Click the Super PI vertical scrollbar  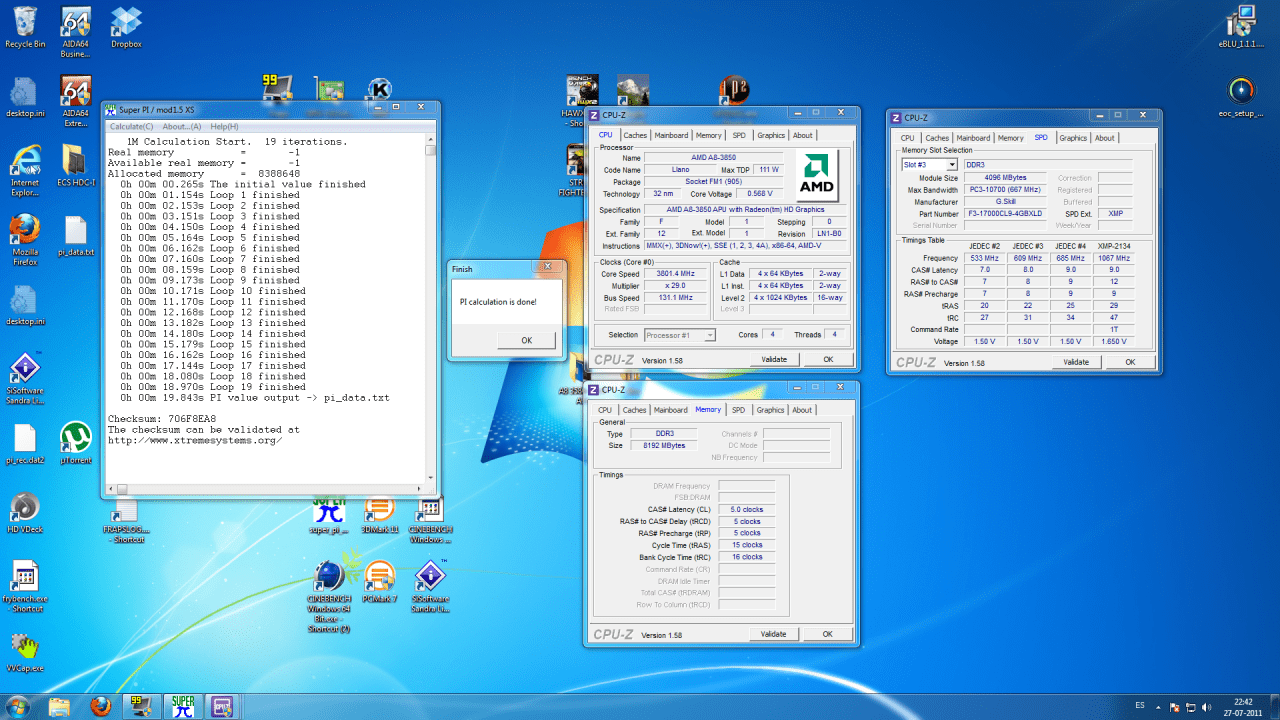click(x=431, y=315)
